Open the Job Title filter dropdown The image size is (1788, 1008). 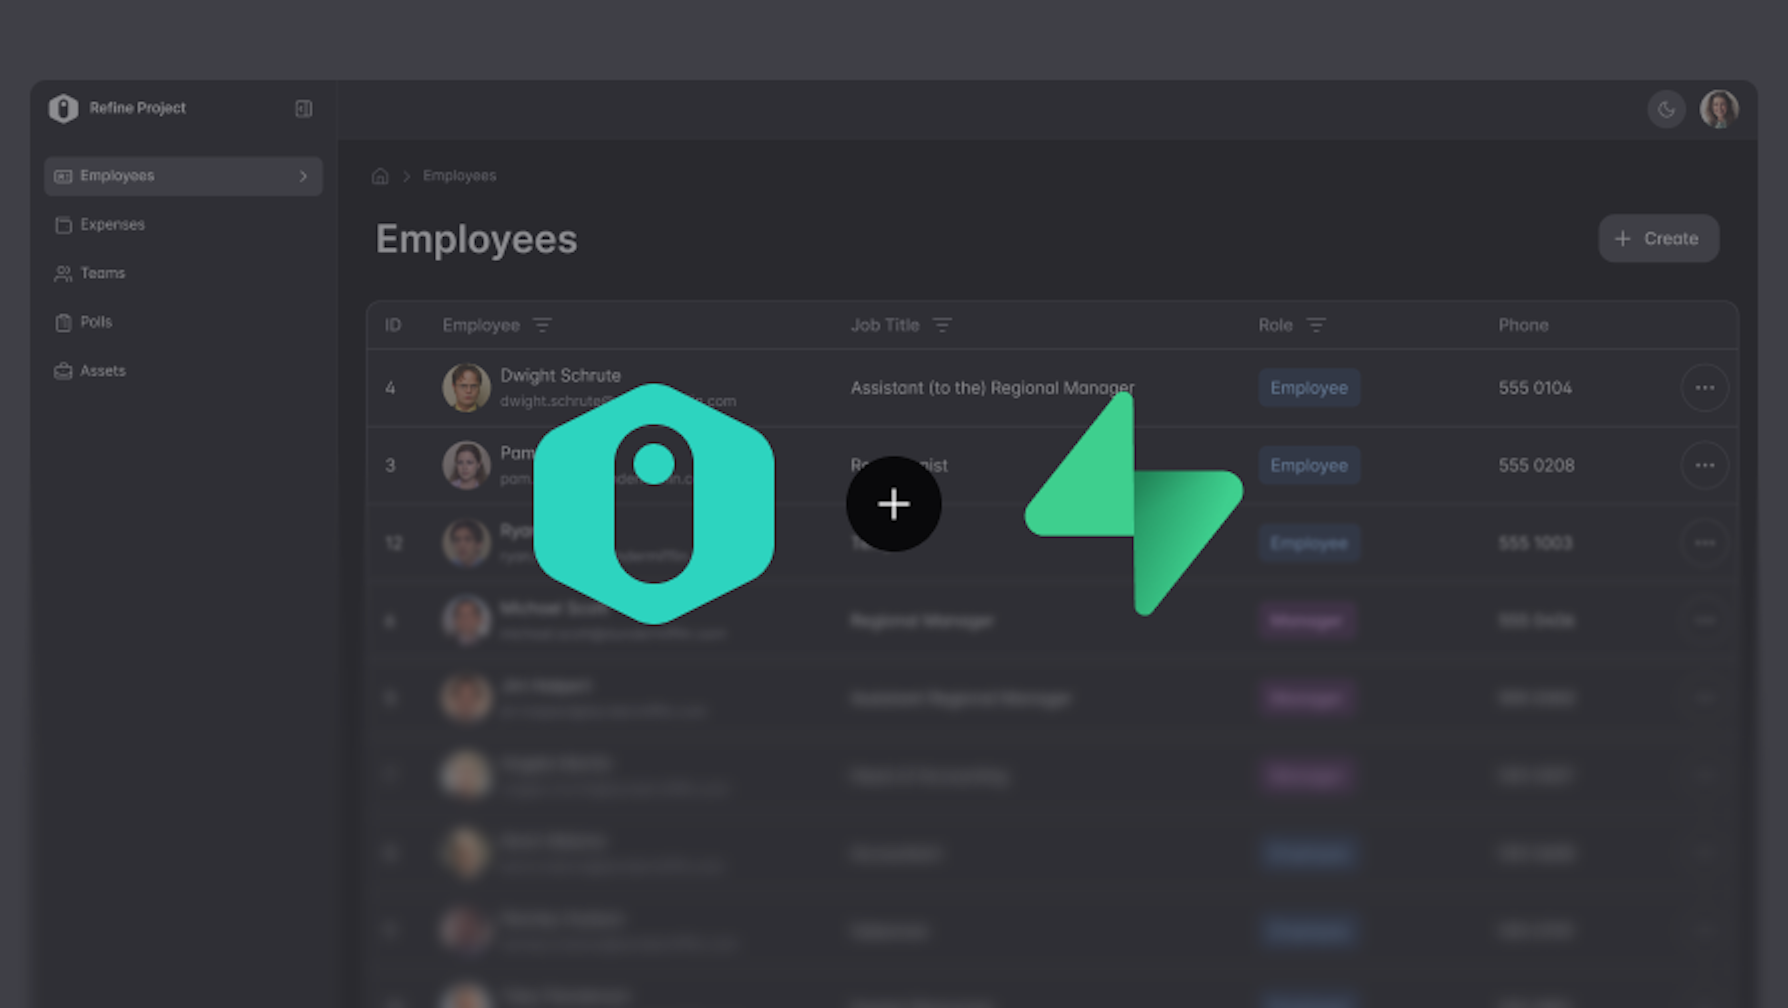(x=941, y=325)
